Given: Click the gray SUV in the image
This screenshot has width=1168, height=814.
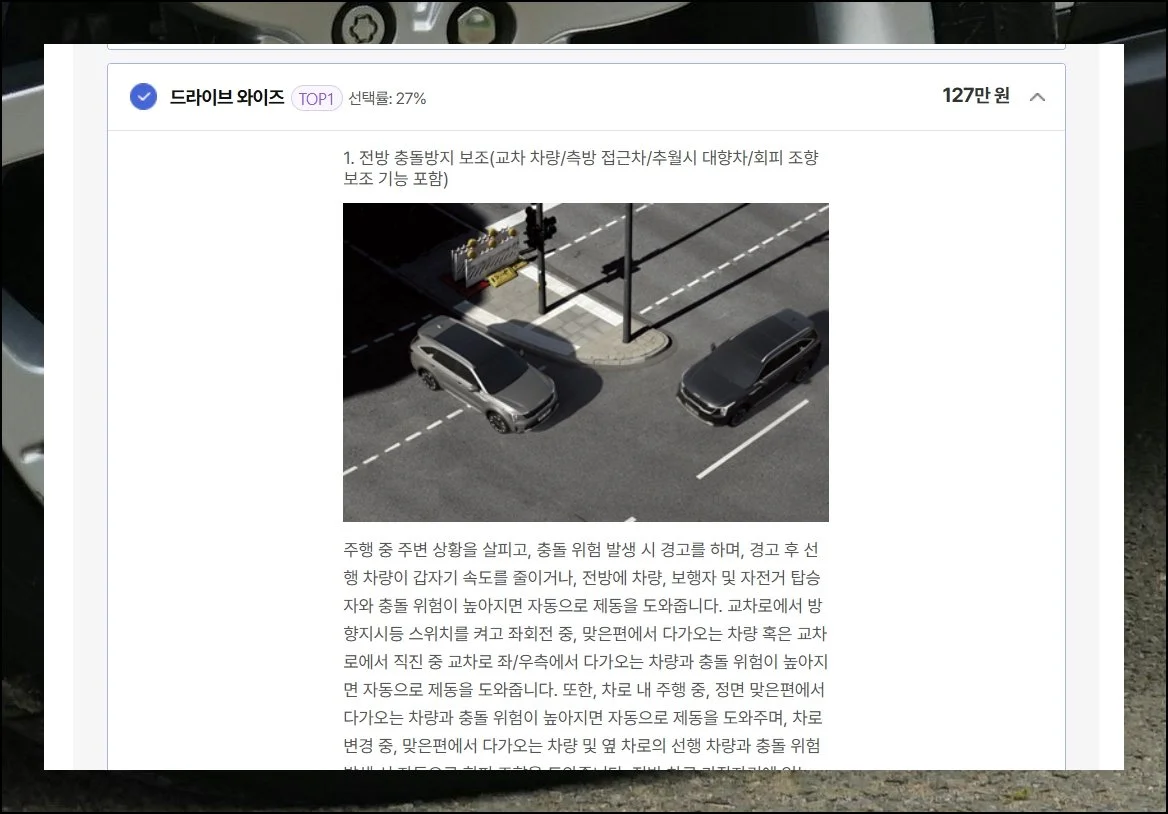Looking at the screenshot, I should [483, 371].
